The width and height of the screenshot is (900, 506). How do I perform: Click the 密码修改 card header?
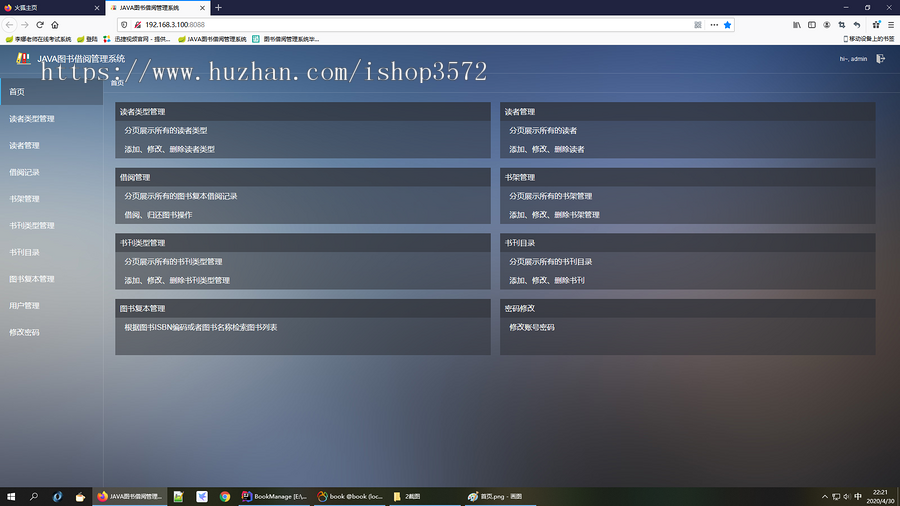(x=688, y=308)
